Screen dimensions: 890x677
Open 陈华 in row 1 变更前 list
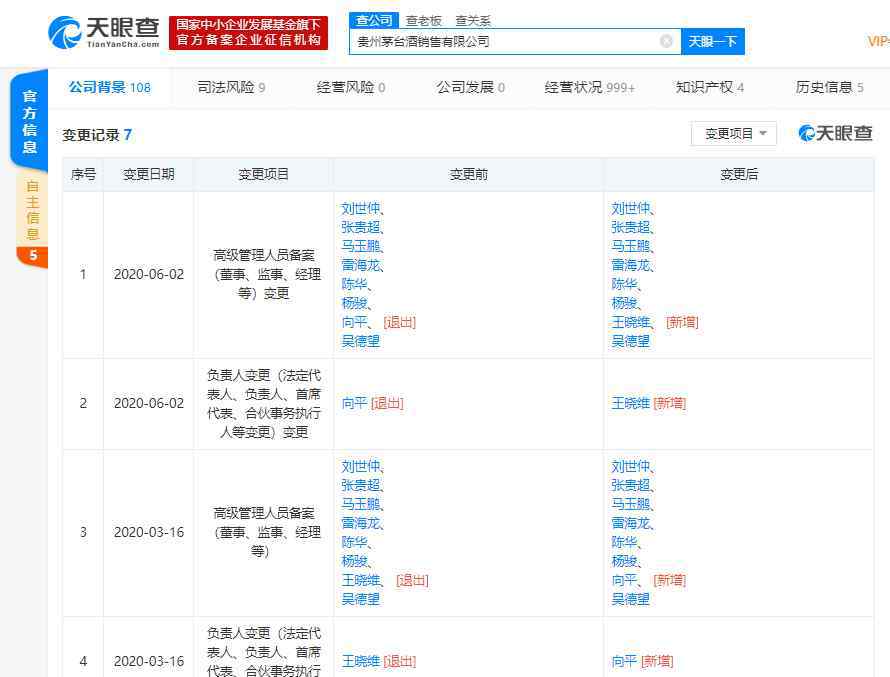pyautogui.click(x=354, y=284)
